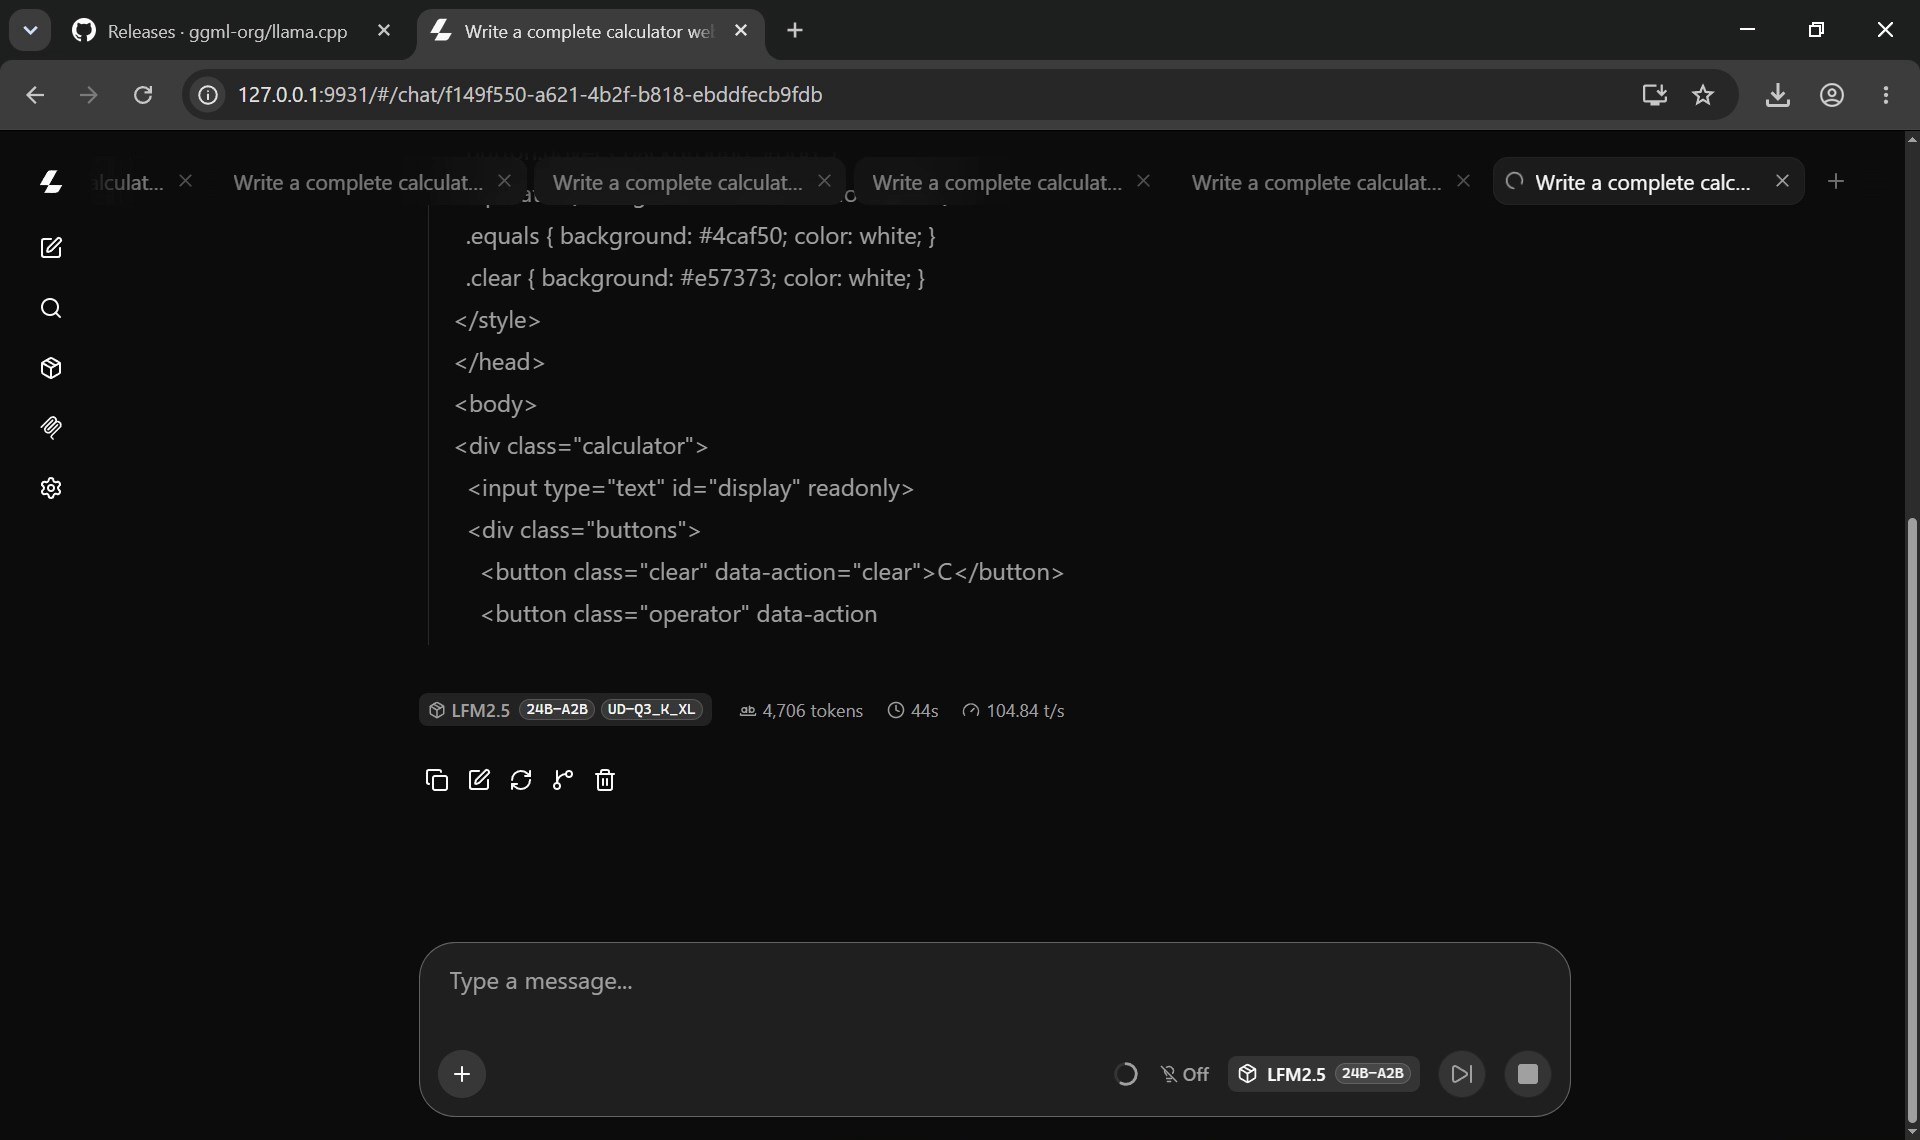Click into the Type a message field

(994, 982)
